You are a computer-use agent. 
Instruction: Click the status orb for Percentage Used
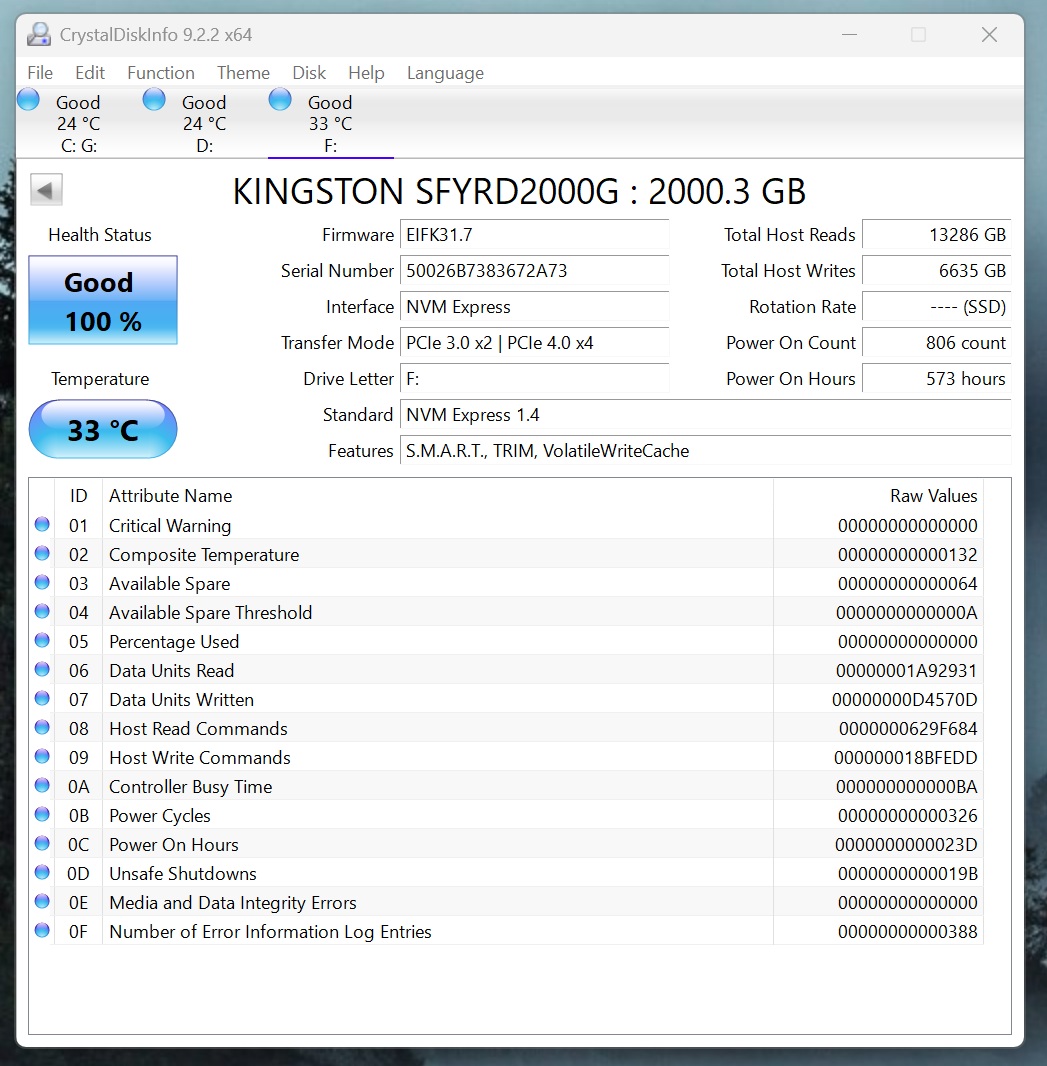pyautogui.click(x=42, y=640)
